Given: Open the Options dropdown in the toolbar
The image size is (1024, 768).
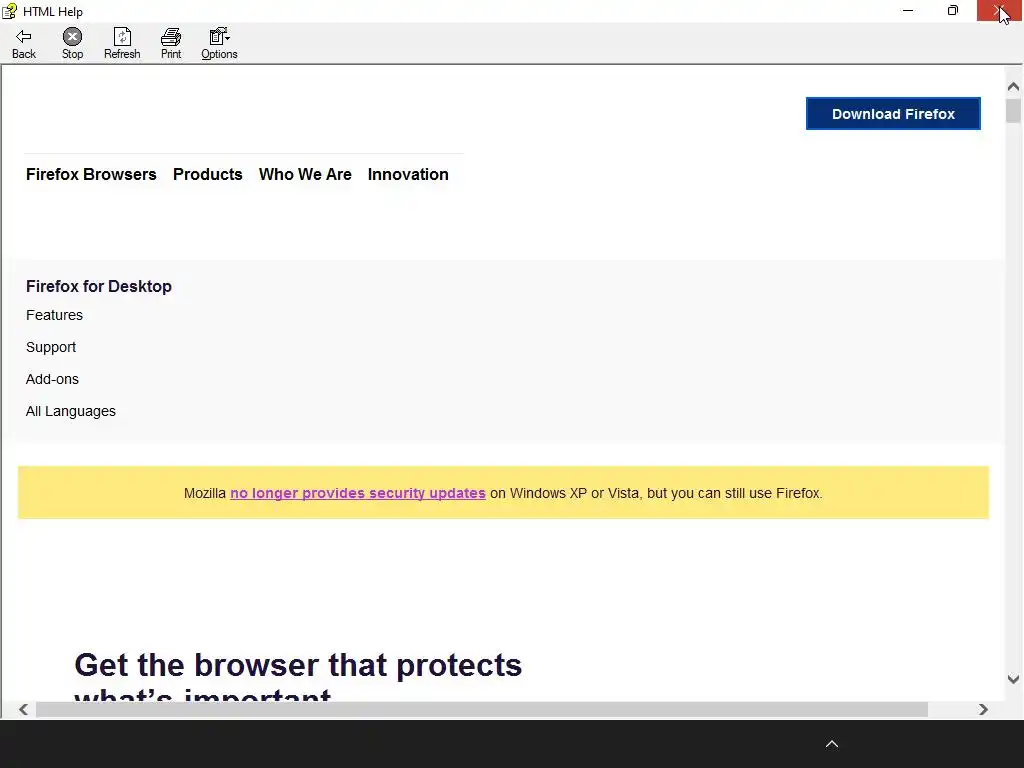Looking at the screenshot, I should [219, 44].
